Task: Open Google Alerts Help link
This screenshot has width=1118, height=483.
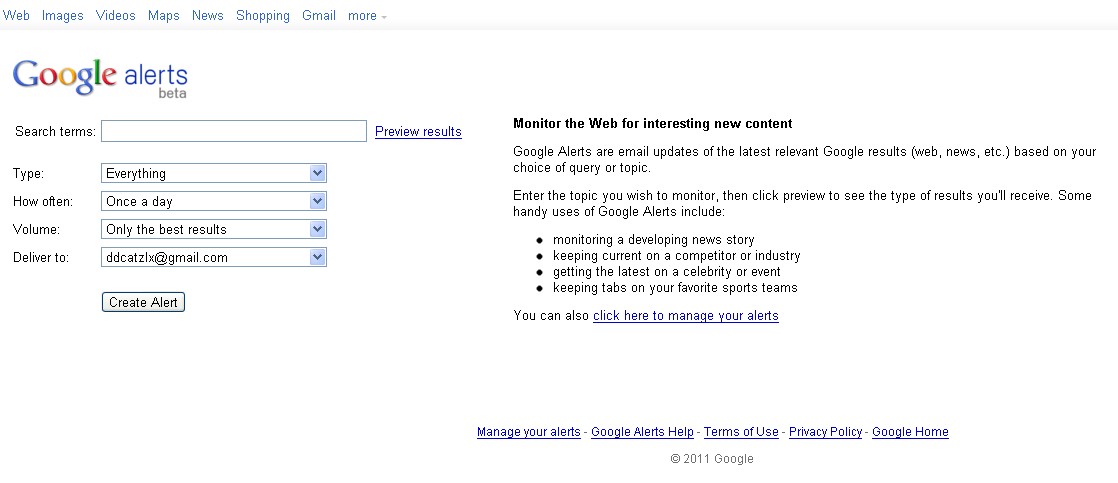Action: click(642, 432)
